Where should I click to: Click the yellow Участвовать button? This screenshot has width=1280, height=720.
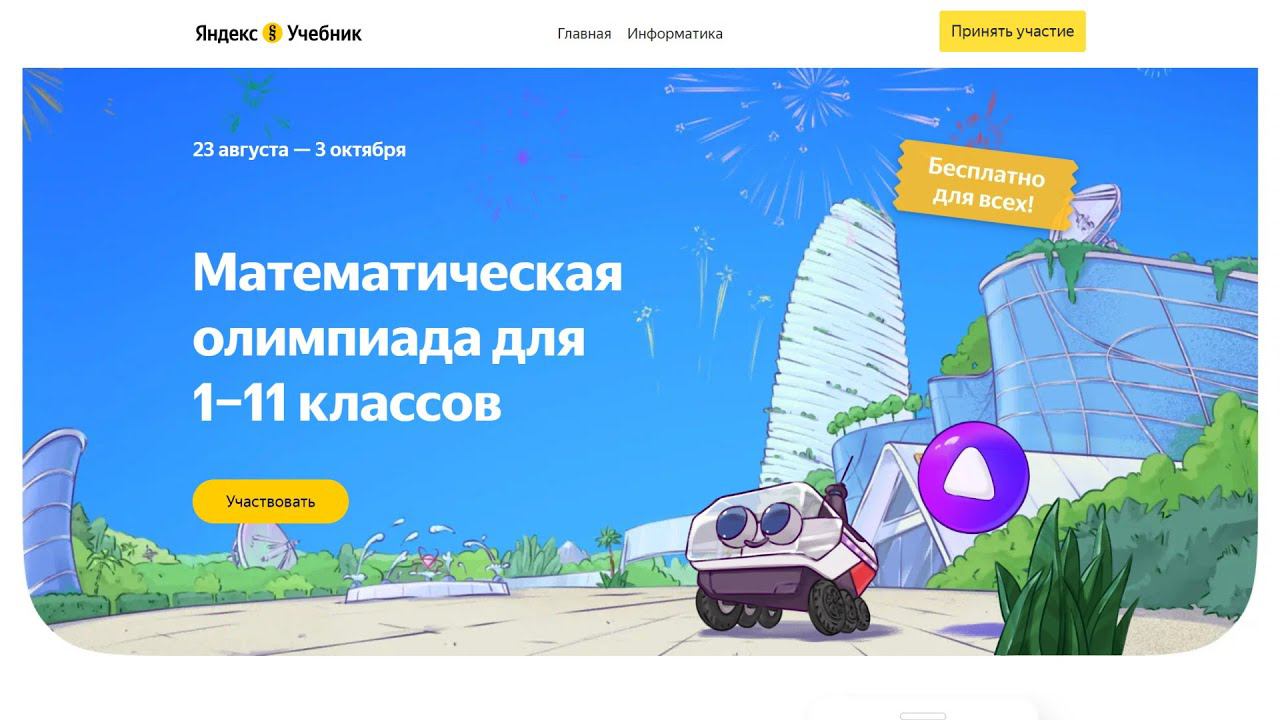point(270,501)
